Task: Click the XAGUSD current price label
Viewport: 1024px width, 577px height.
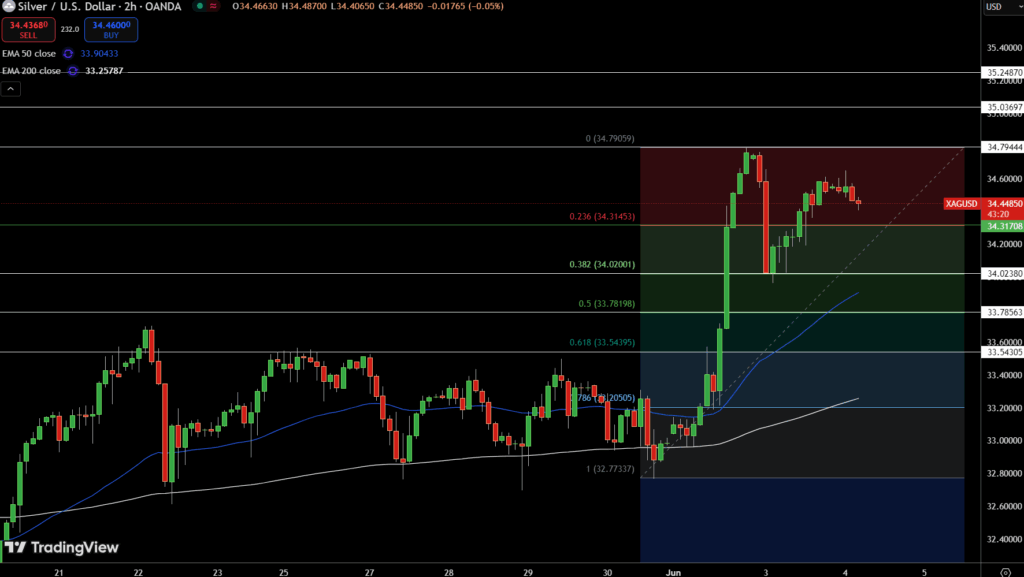Action: pyautogui.click(x=963, y=204)
